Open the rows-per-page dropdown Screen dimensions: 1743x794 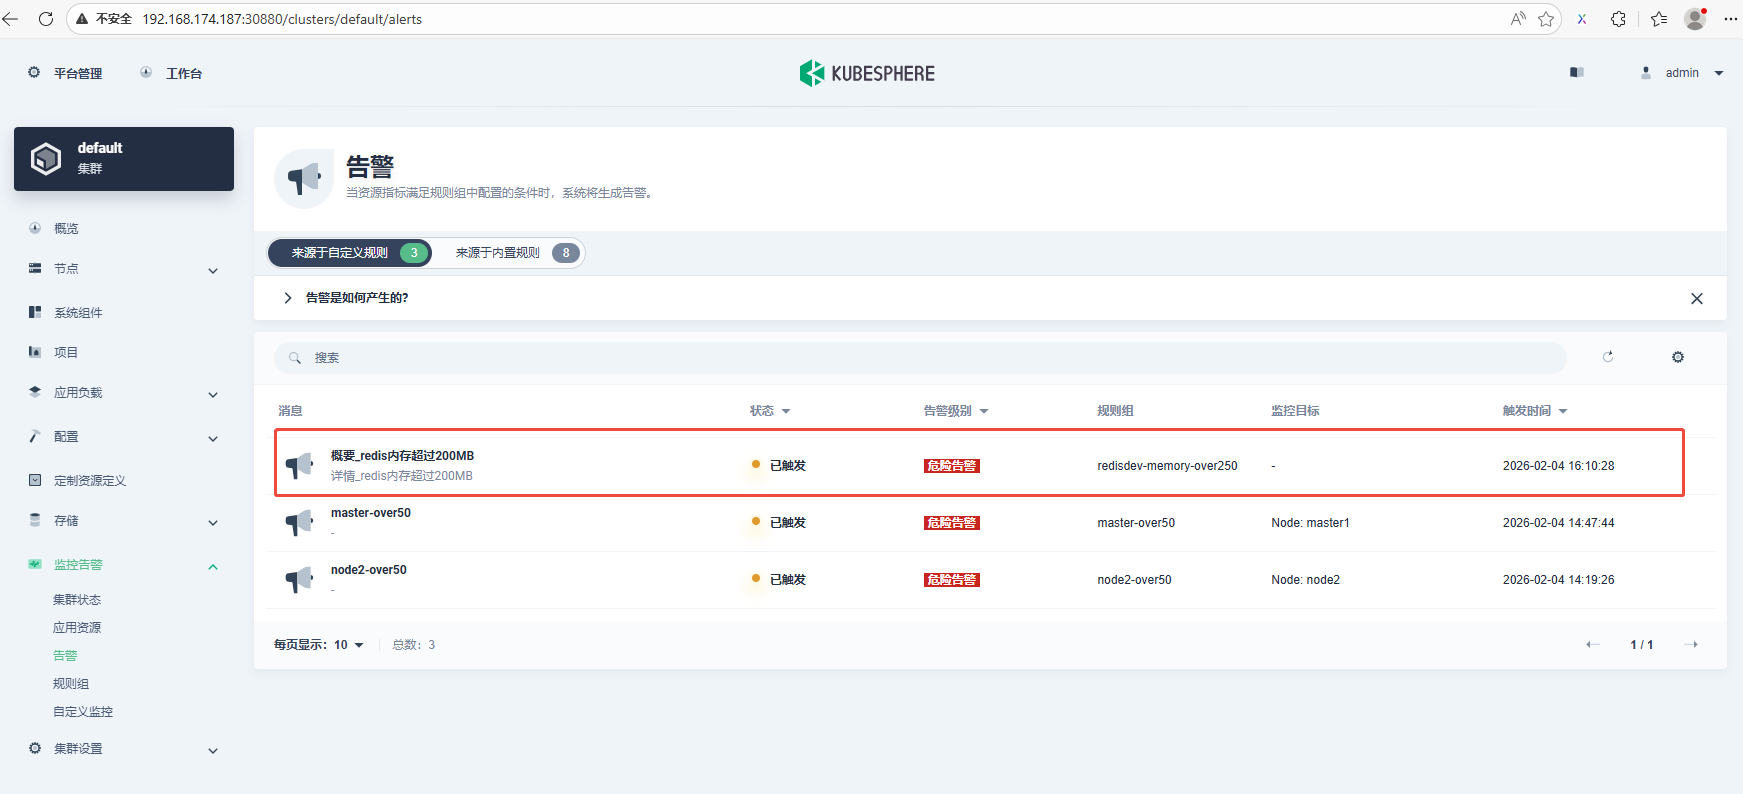tap(348, 645)
